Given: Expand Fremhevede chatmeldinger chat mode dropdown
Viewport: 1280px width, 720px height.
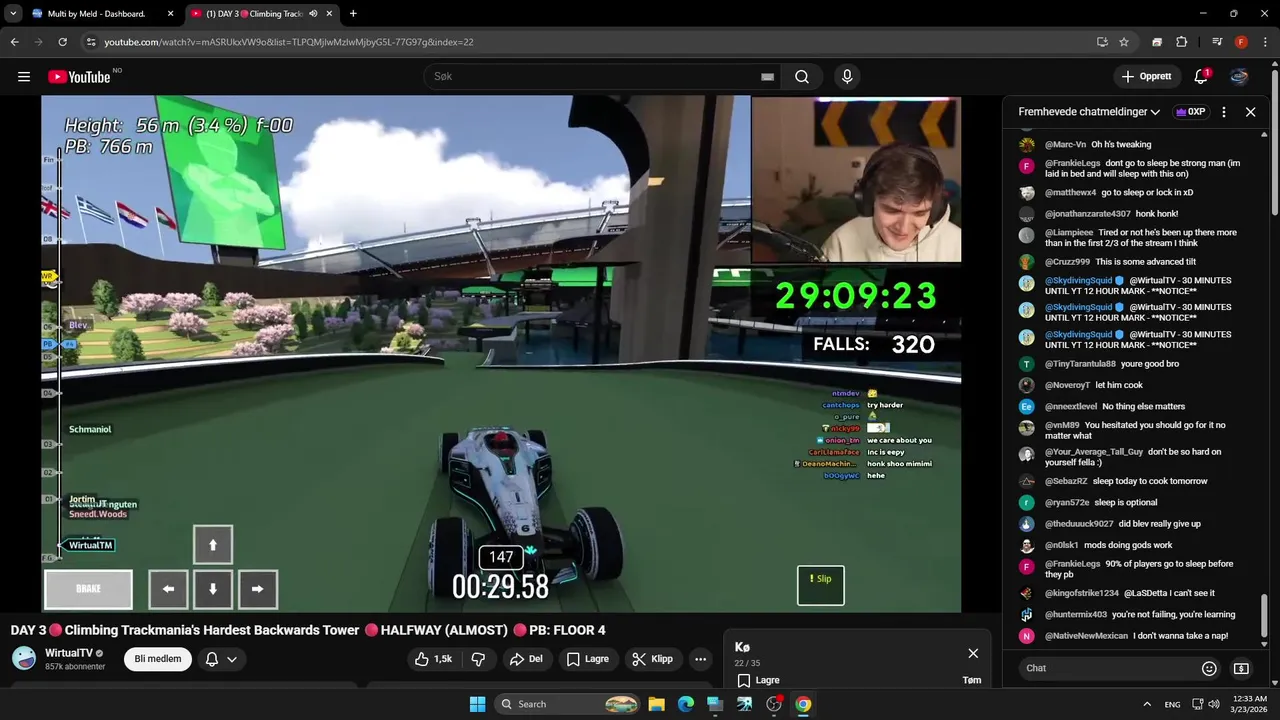Looking at the screenshot, I should pyautogui.click(x=1089, y=112).
